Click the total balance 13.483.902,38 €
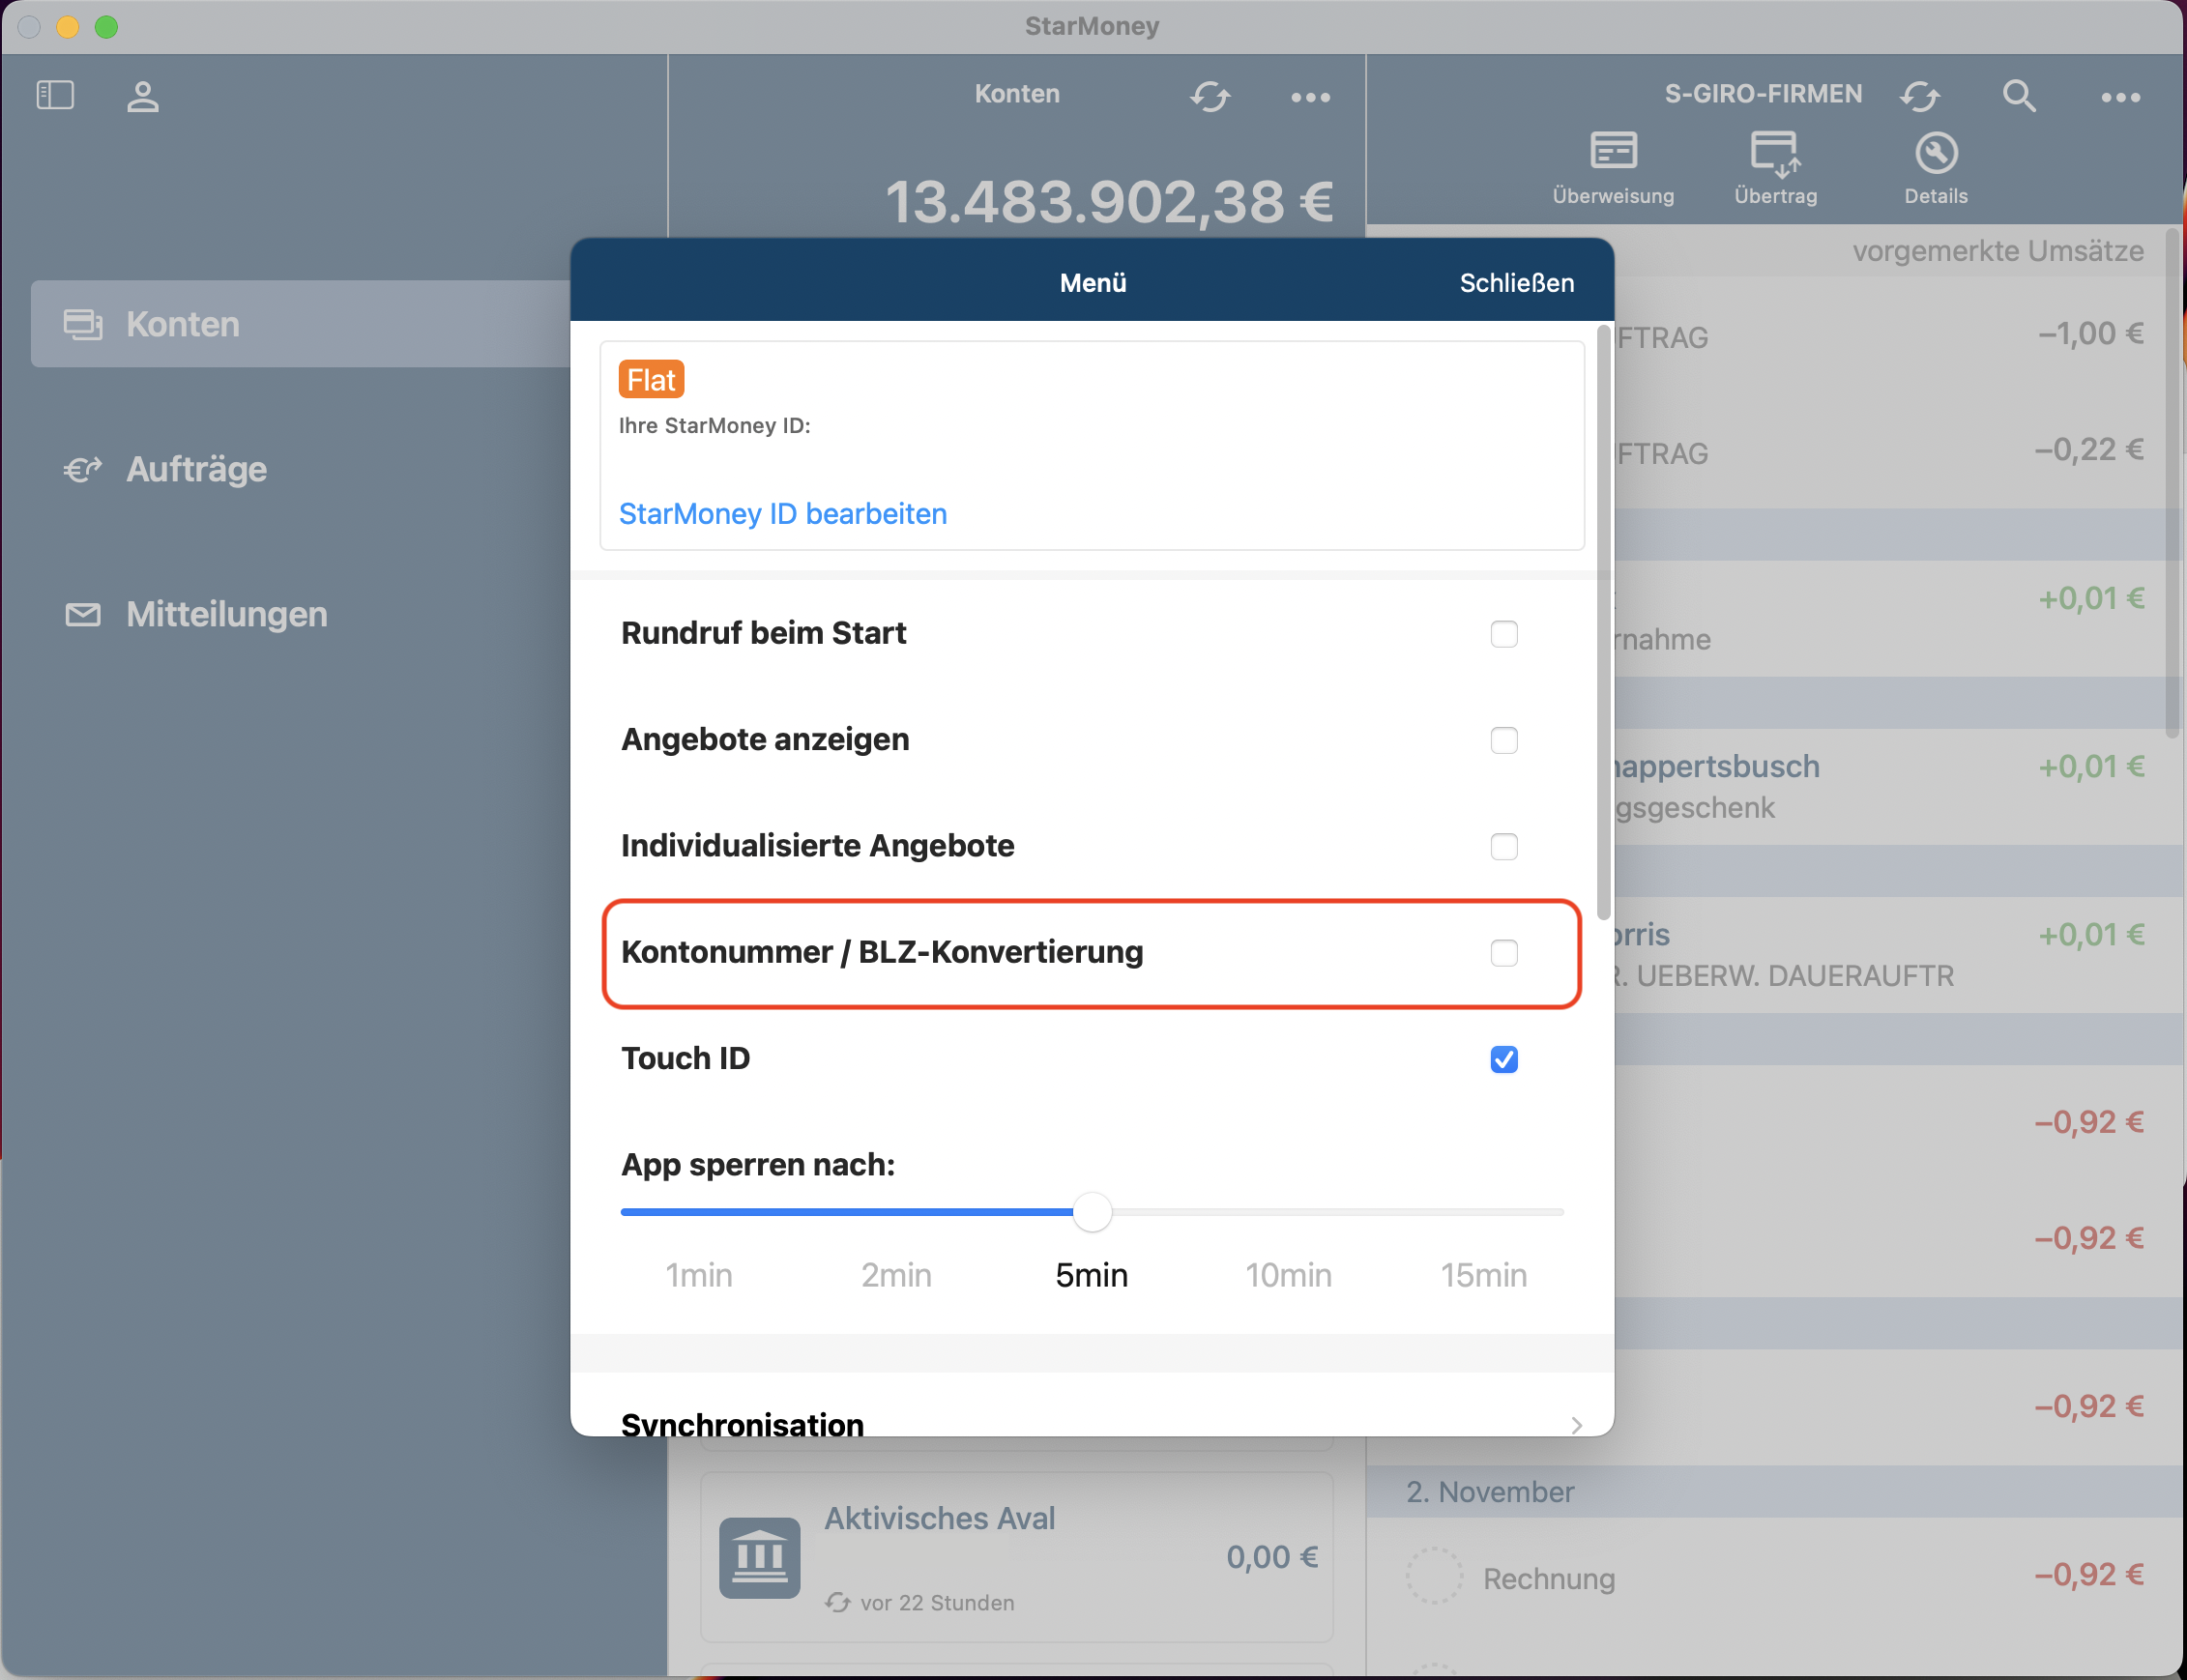Viewport: 2187px width, 1680px height. click(x=1109, y=201)
